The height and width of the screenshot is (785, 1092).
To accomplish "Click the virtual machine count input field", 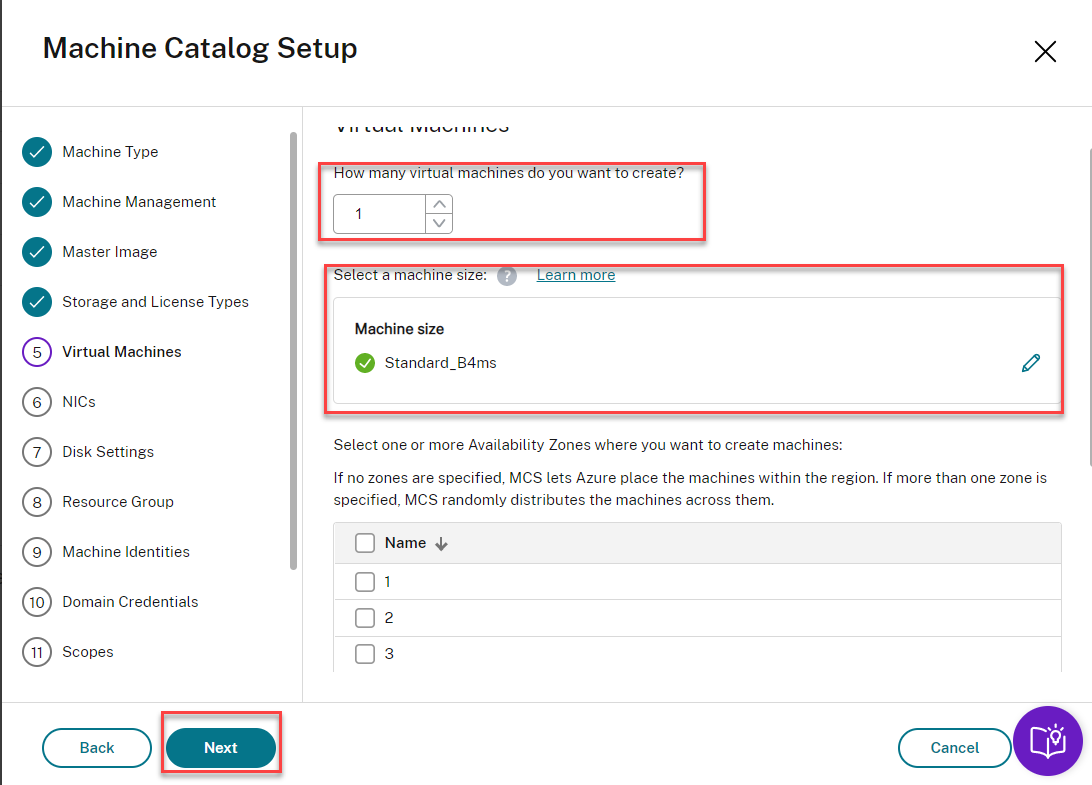I will pos(378,214).
